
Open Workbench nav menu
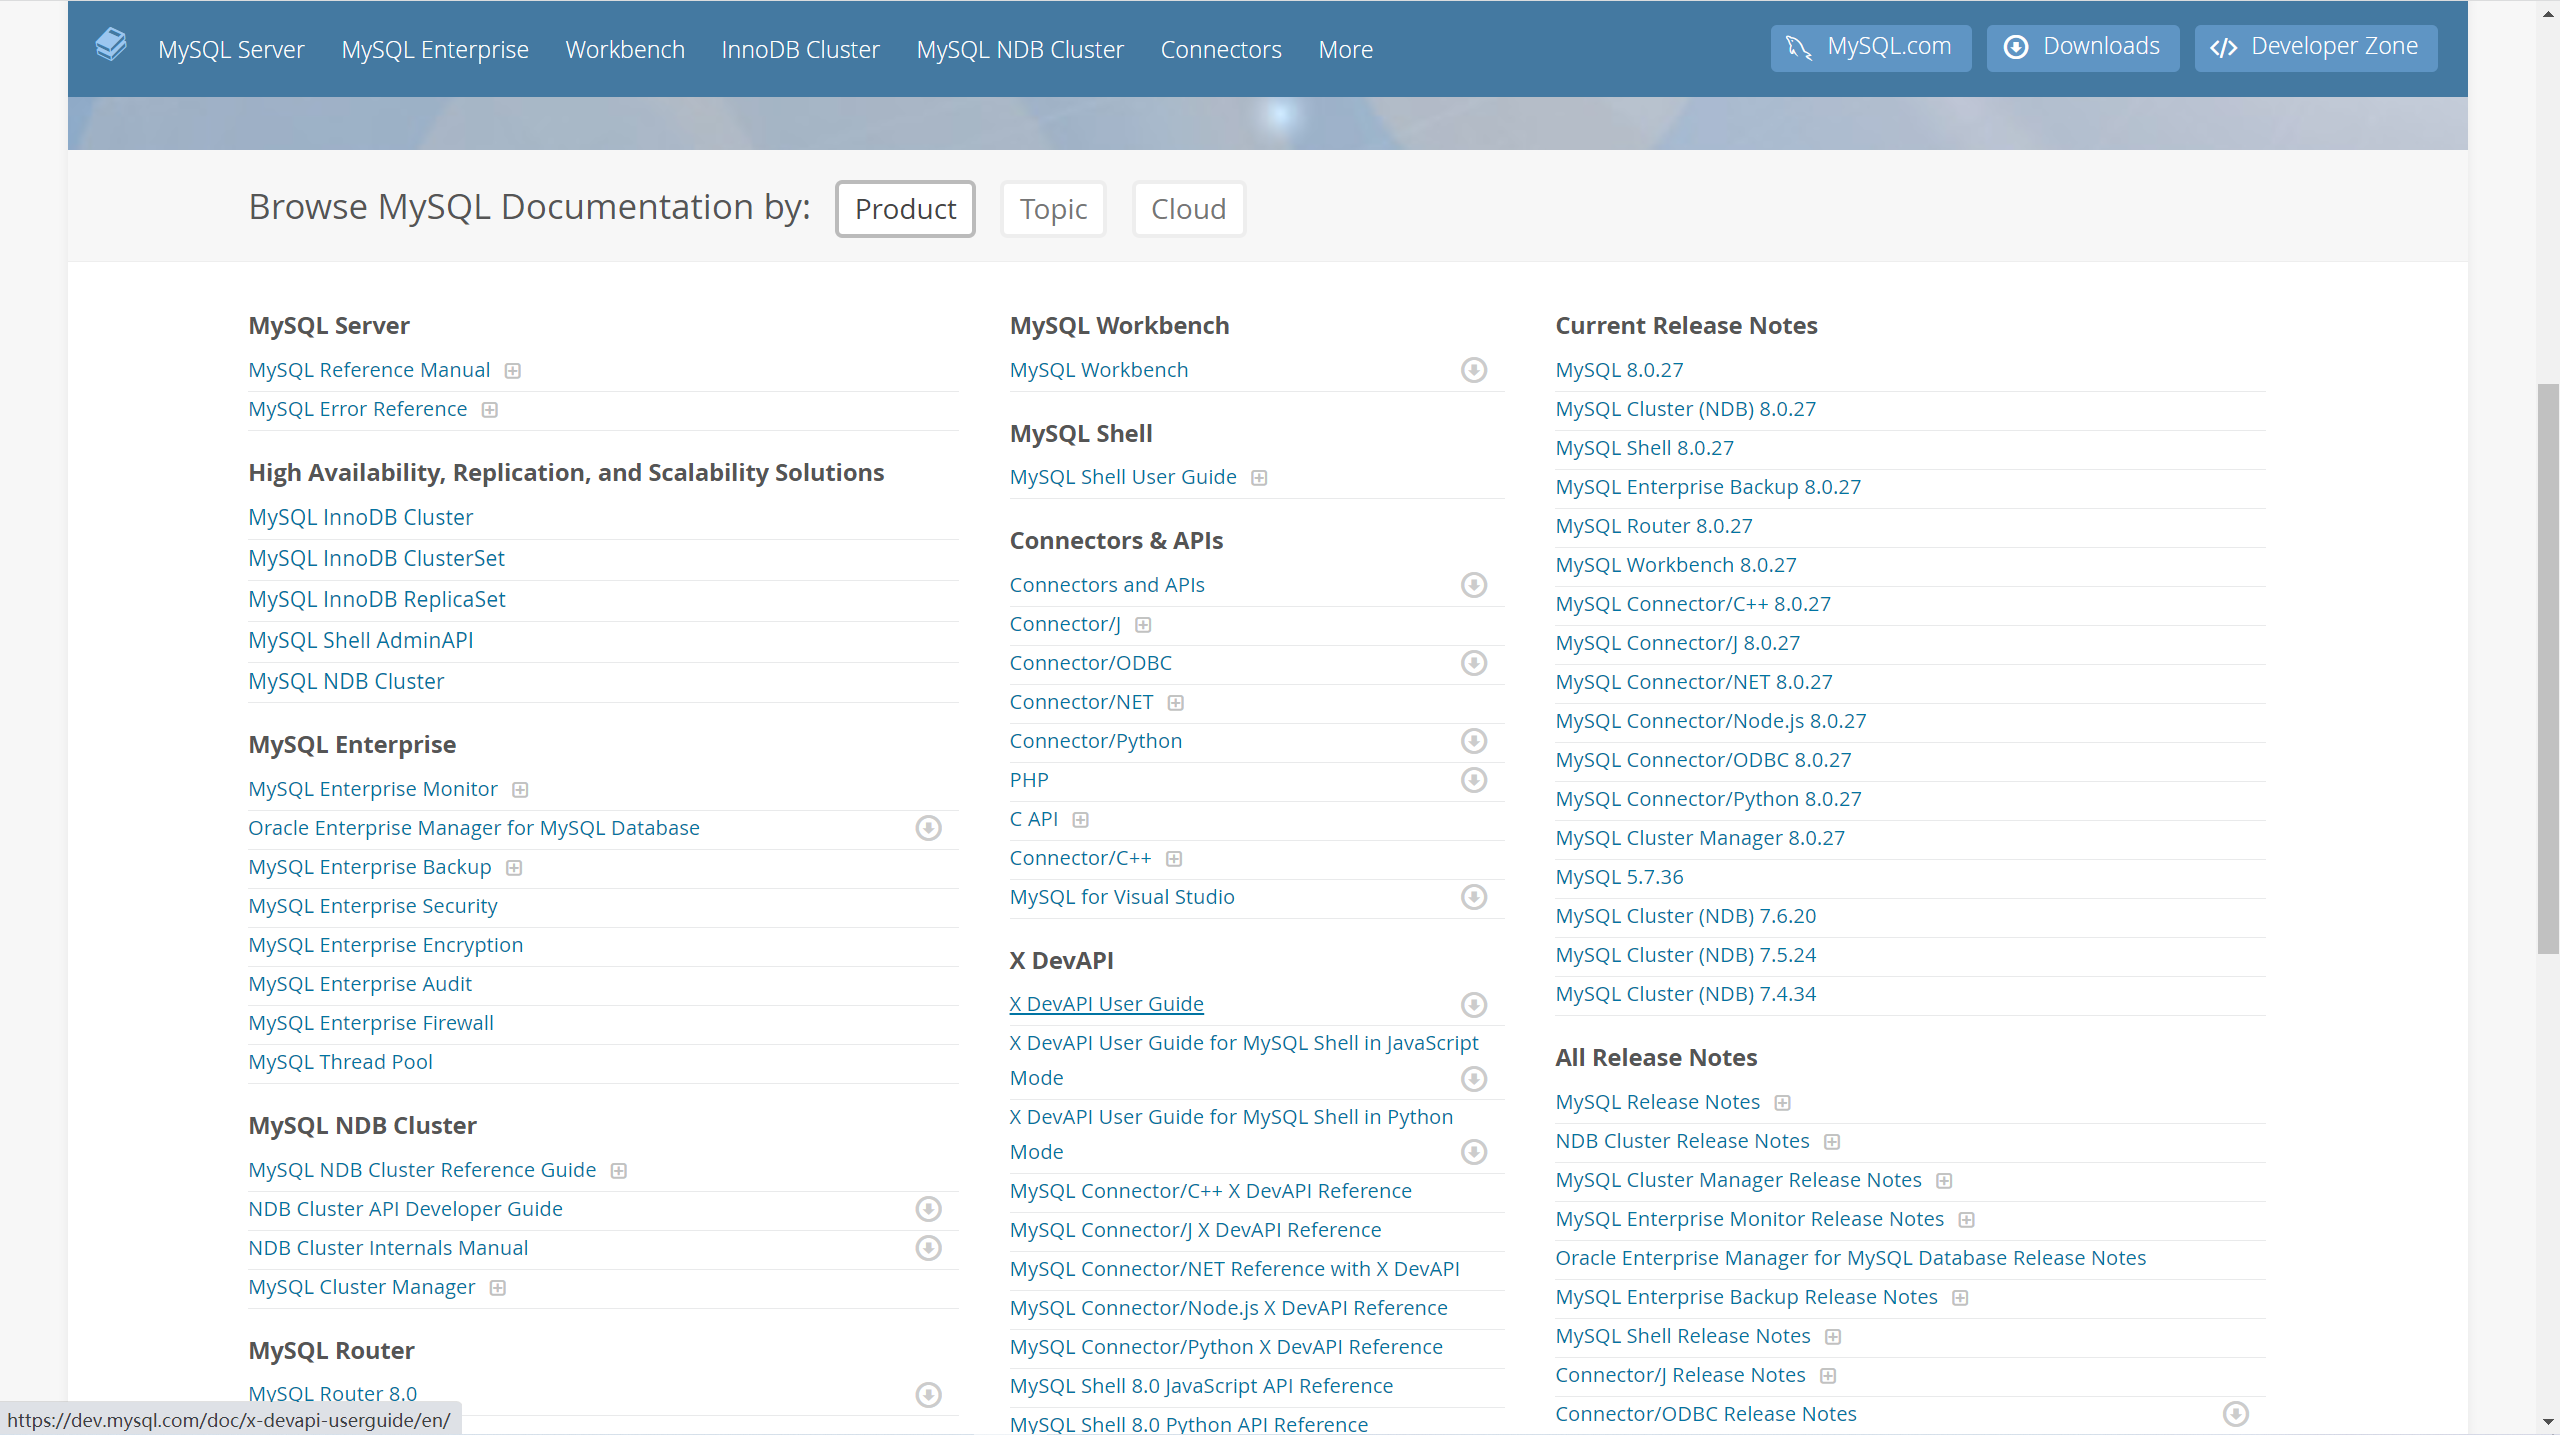pos(625,49)
